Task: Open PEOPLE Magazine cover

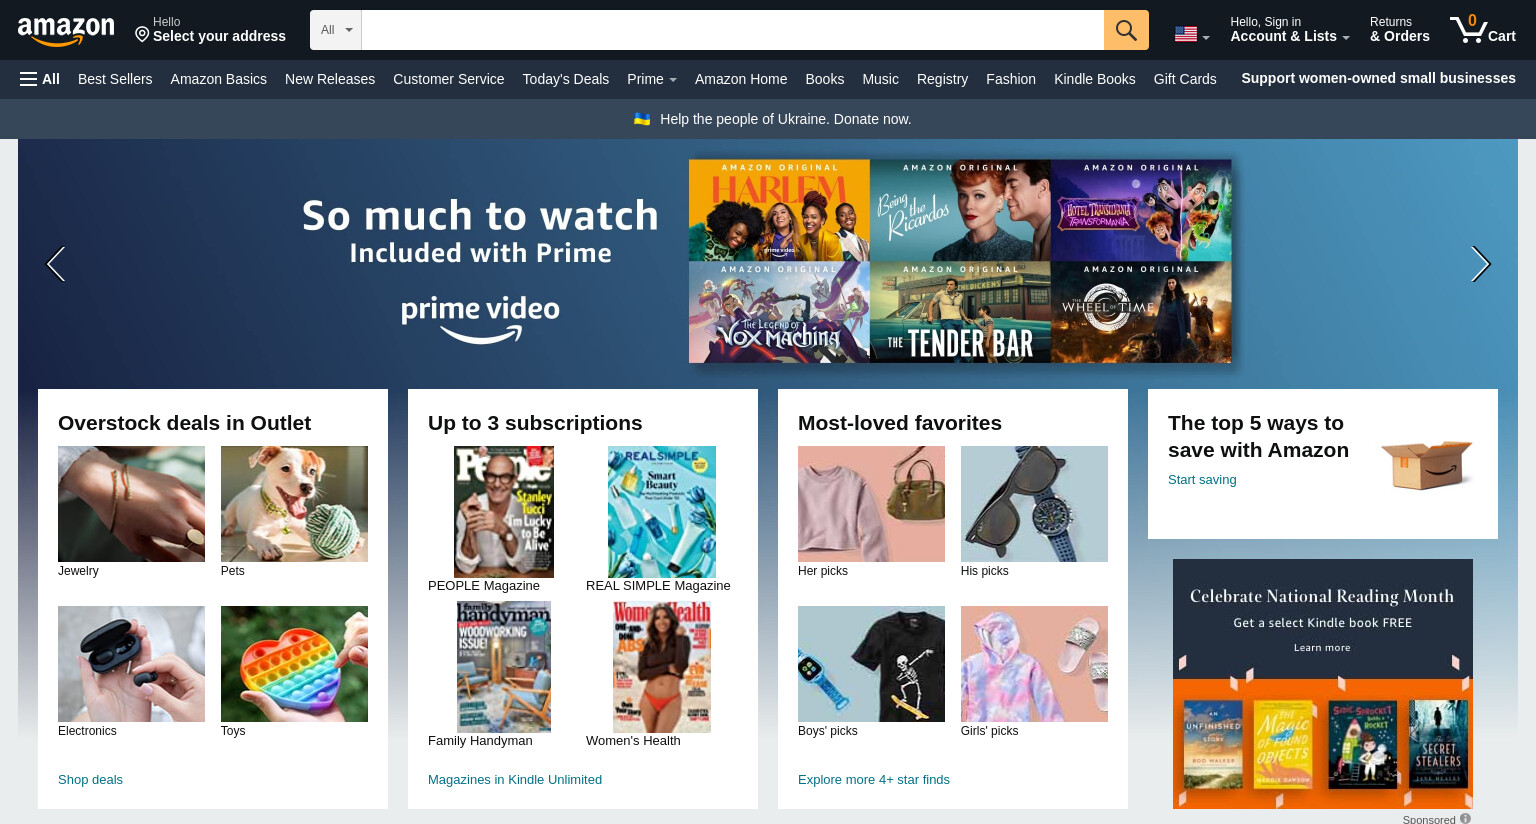Action: [504, 512]
